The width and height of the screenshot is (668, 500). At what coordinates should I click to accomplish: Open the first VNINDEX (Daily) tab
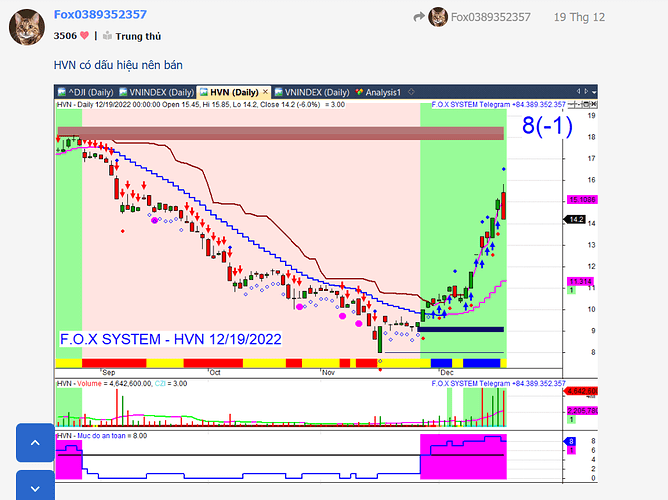156,92
